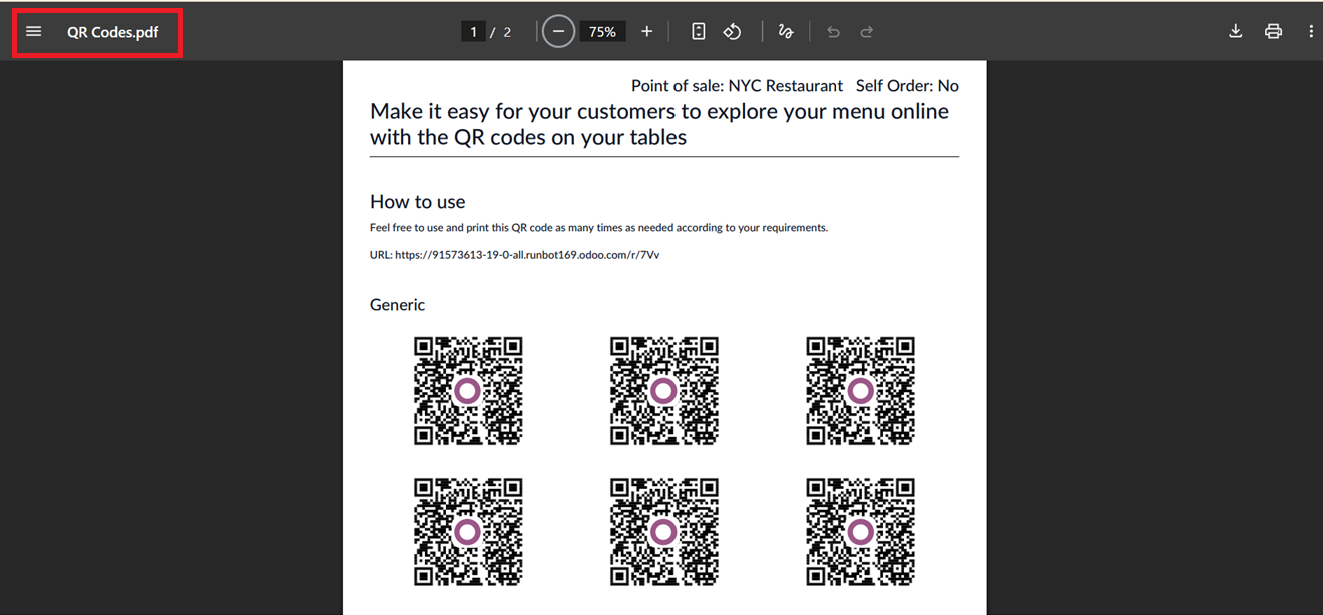
Task: Click the left QR code in second row
Action: (x=468, y=532)
